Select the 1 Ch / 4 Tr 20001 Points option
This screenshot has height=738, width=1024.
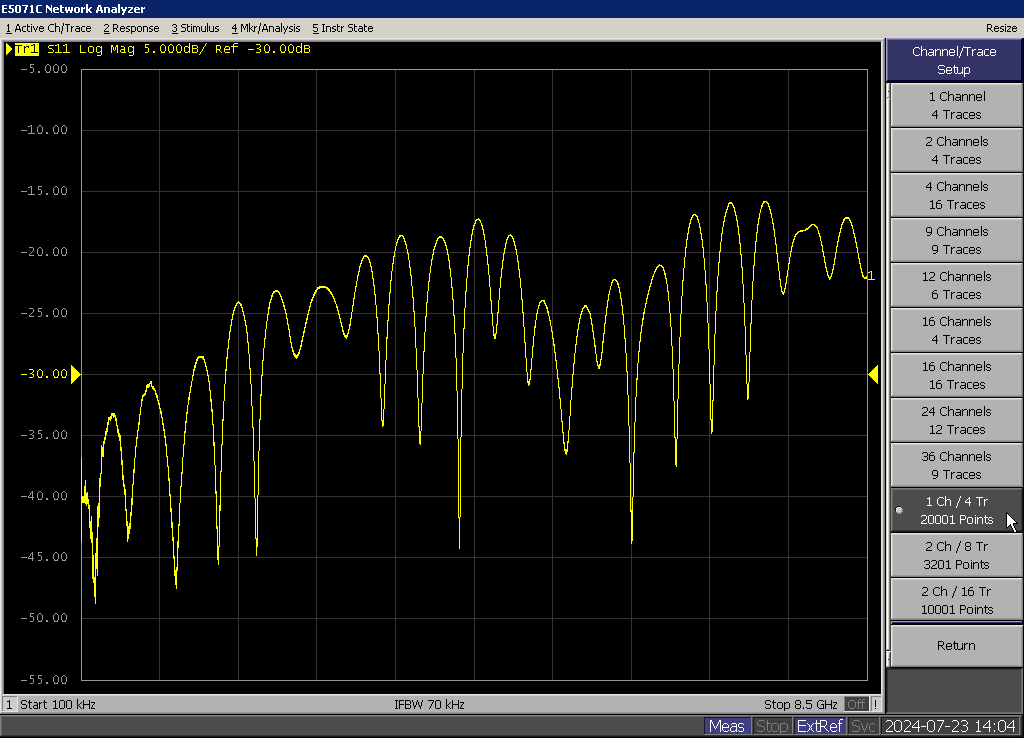point(956,510)
